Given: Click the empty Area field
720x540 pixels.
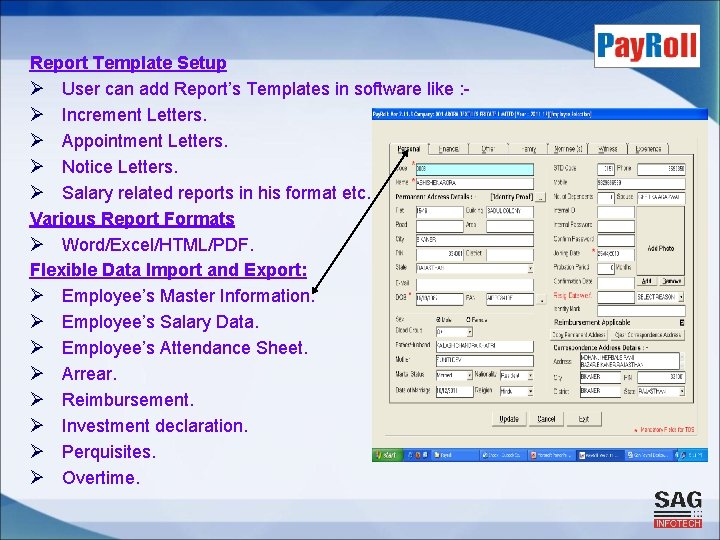Looking at the screenshot, I should coord(510,225).
